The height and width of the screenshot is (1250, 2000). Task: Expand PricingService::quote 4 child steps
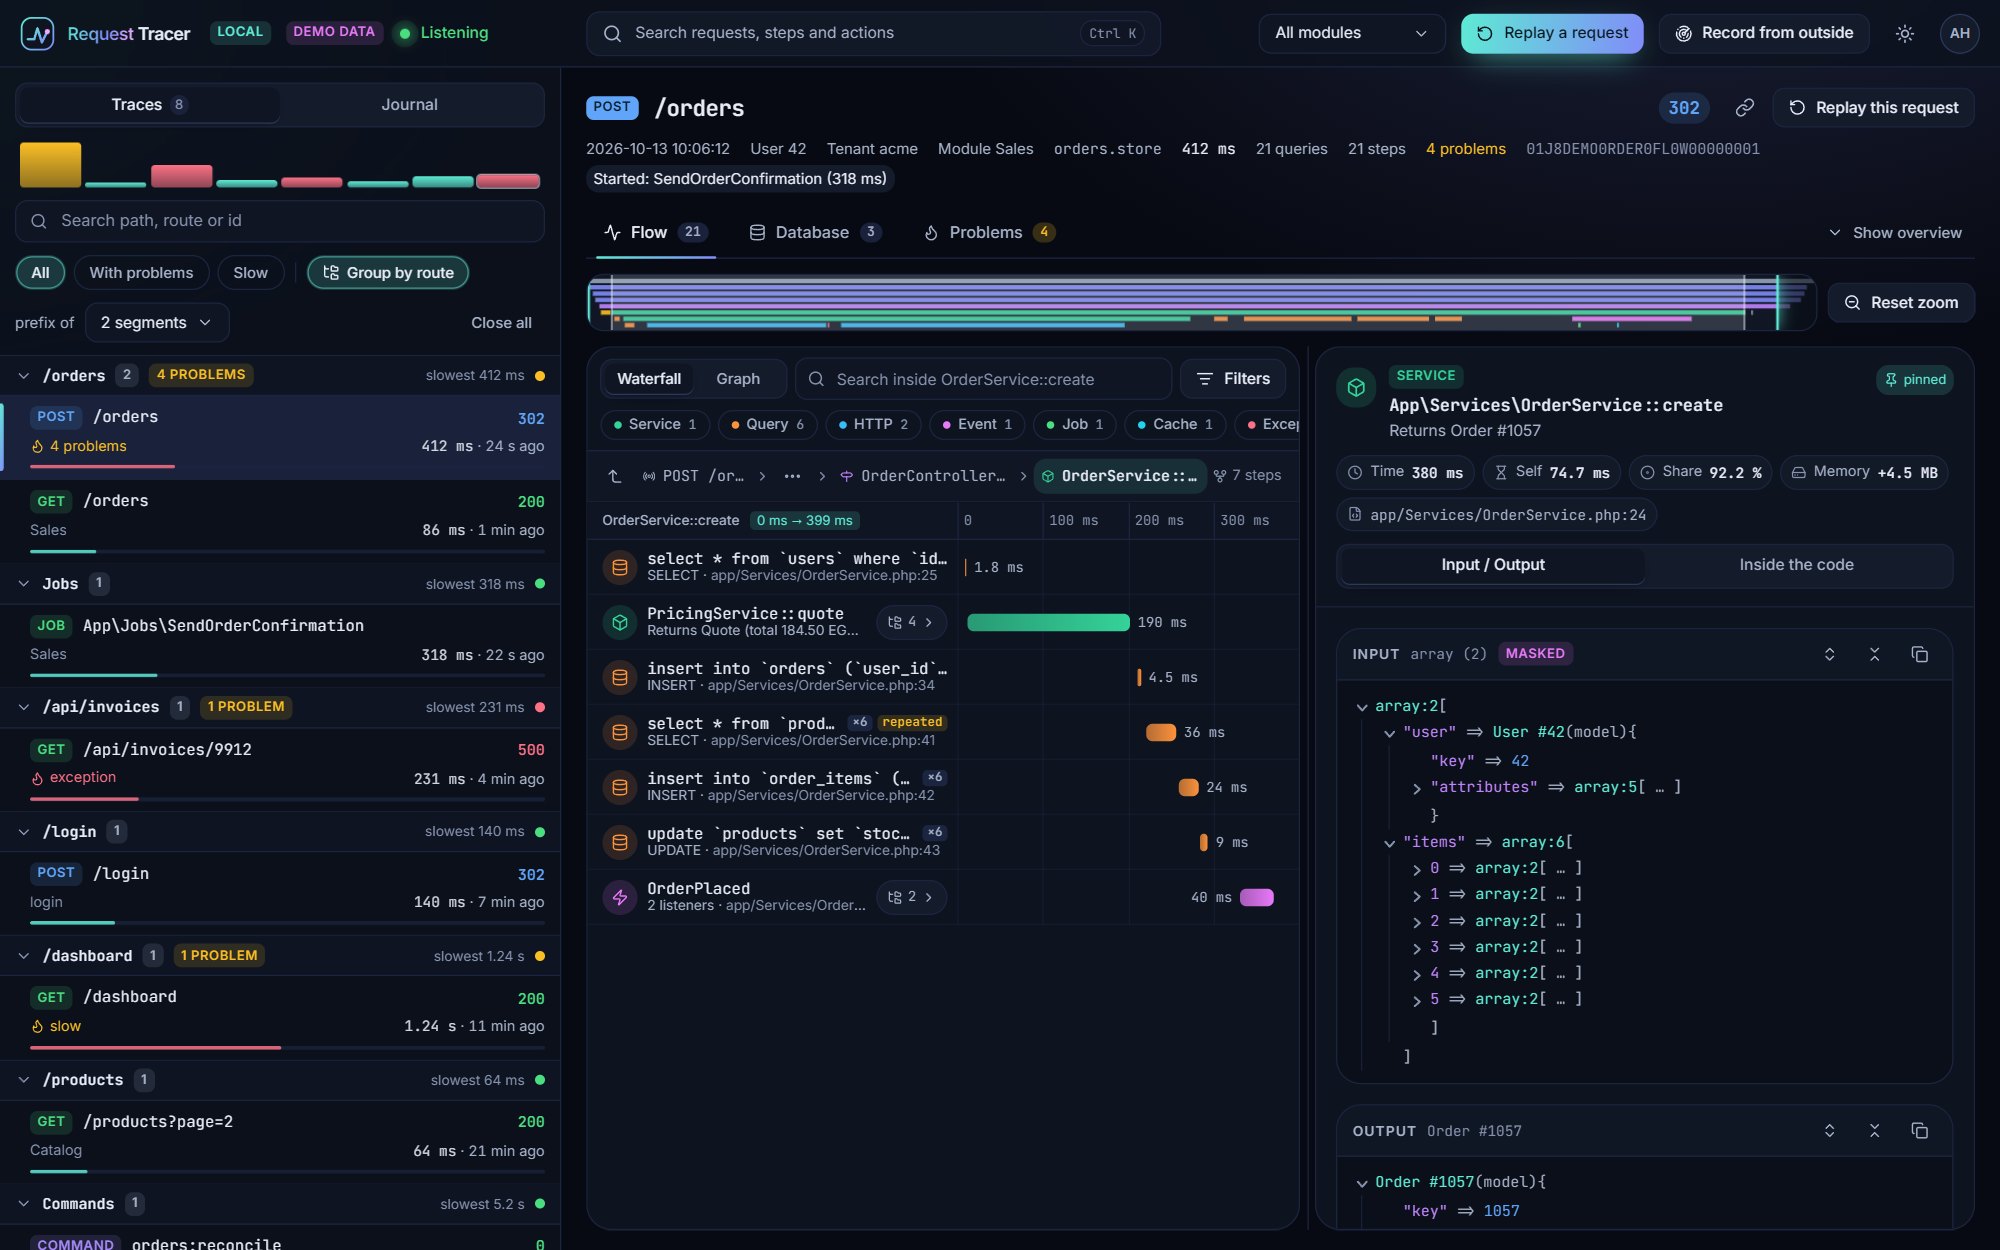[911, 622]
